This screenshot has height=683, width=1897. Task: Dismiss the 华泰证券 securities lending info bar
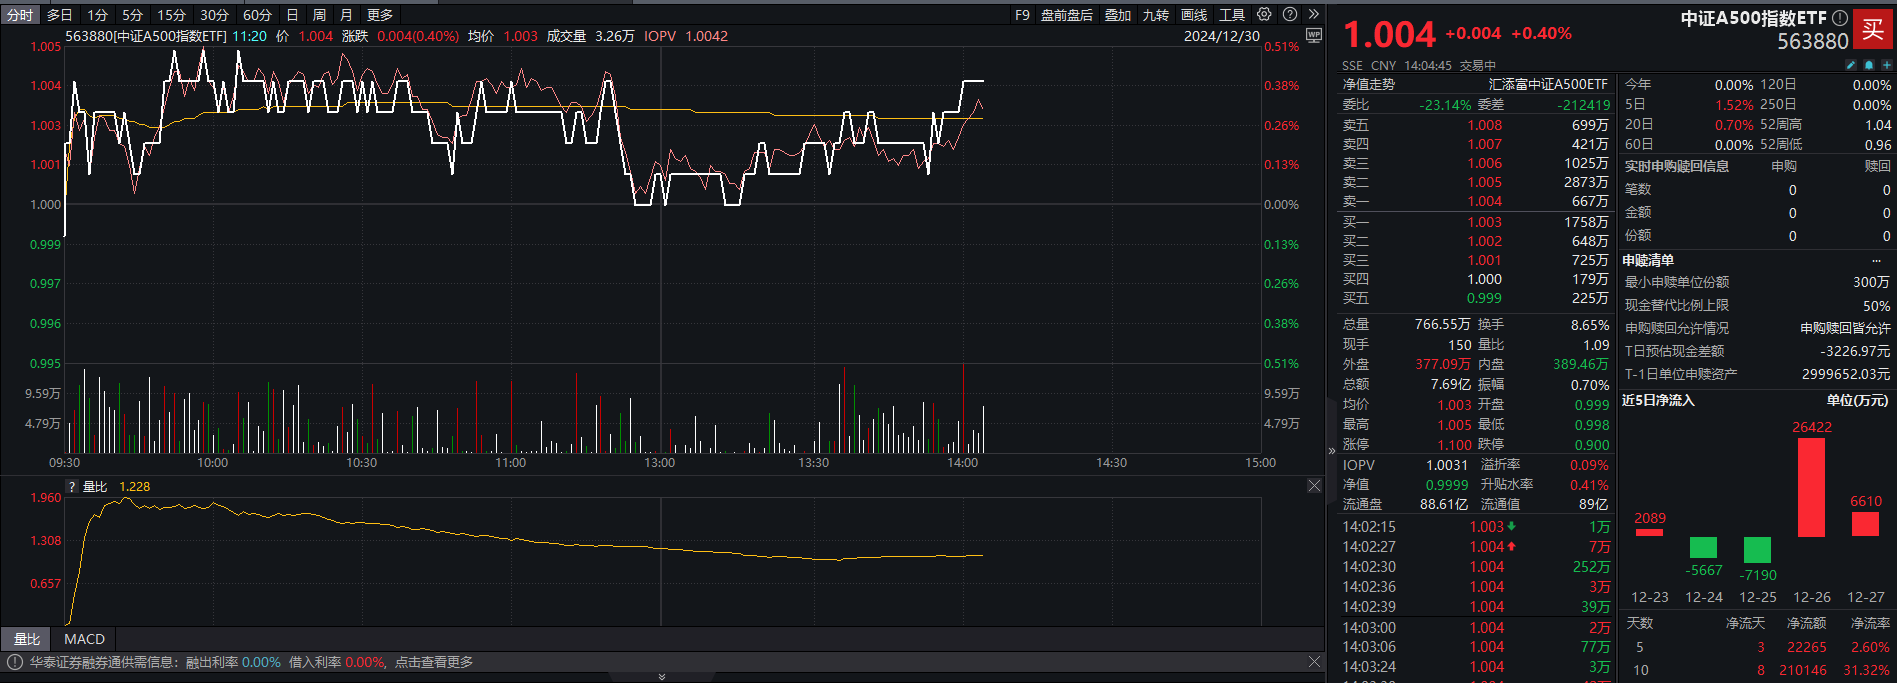pyautogui.click(x=1314, y=662)
